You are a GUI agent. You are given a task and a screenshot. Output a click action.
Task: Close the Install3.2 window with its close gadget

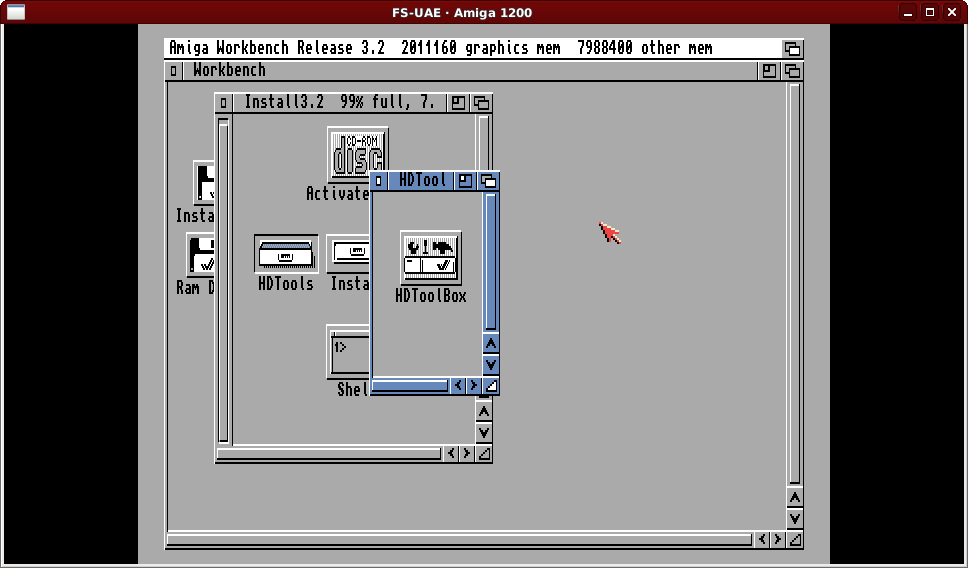(223, 102)
